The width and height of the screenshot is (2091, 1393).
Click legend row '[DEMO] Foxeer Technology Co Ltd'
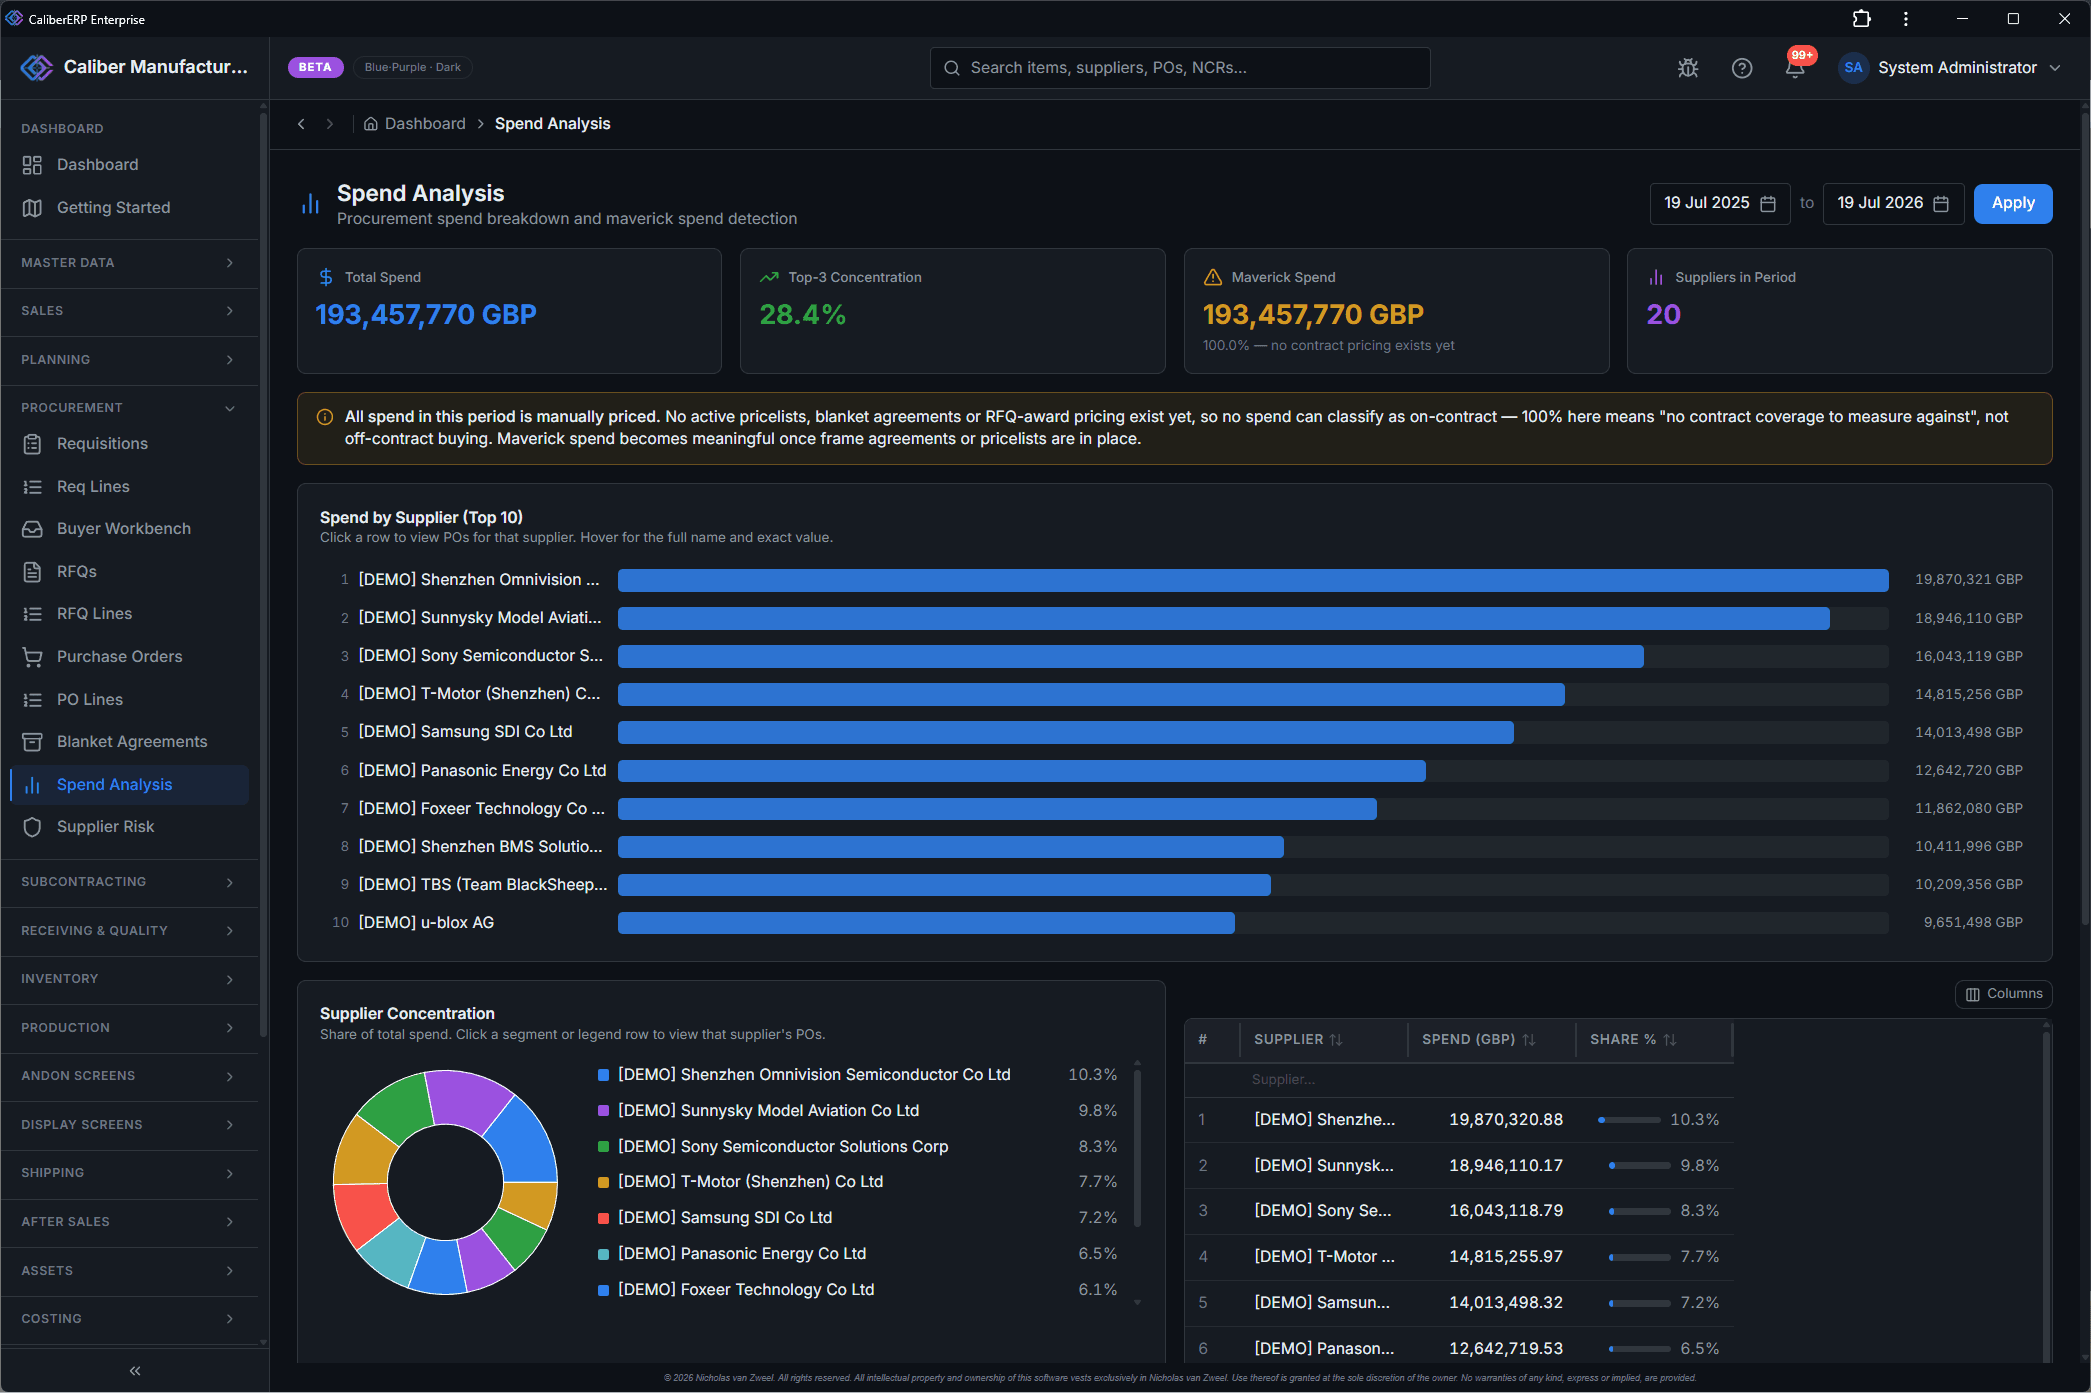(x=857, y=1290)
